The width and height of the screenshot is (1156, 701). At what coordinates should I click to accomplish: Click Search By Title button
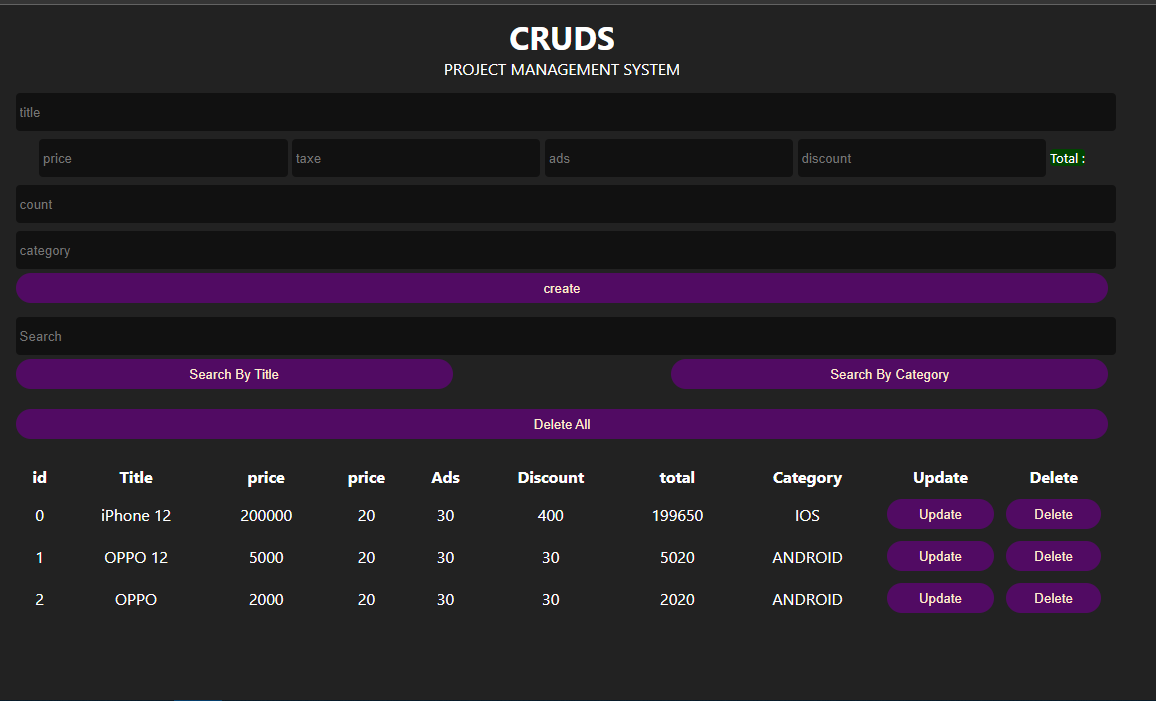coord(234,374)
